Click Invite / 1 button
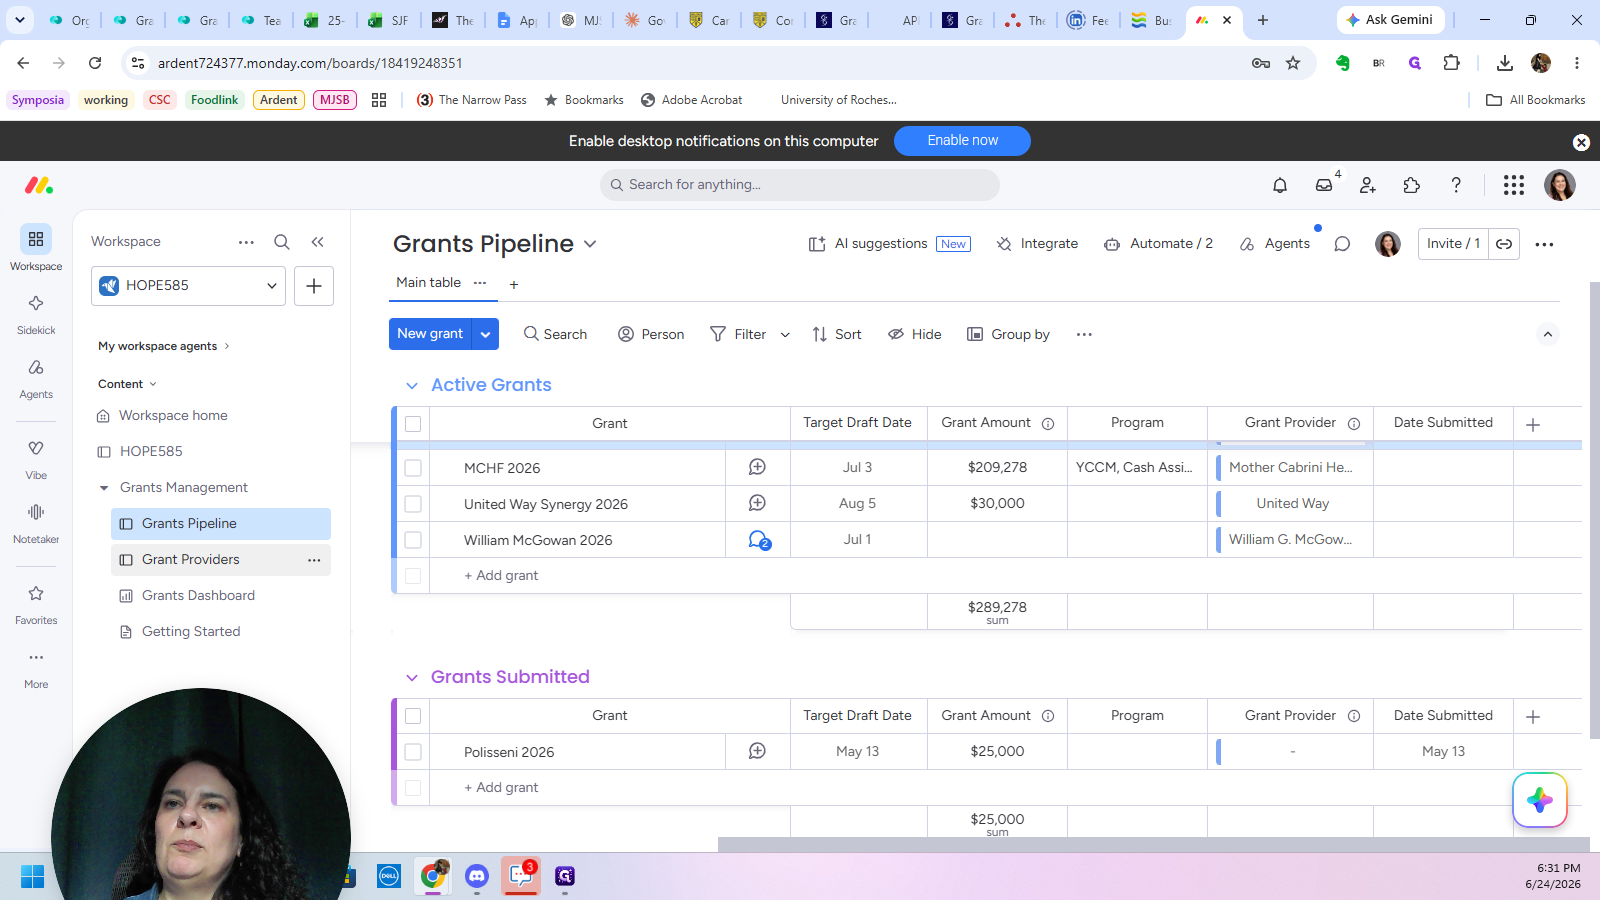This screenshot has width=1600, height=900. tap(1453, 244)
